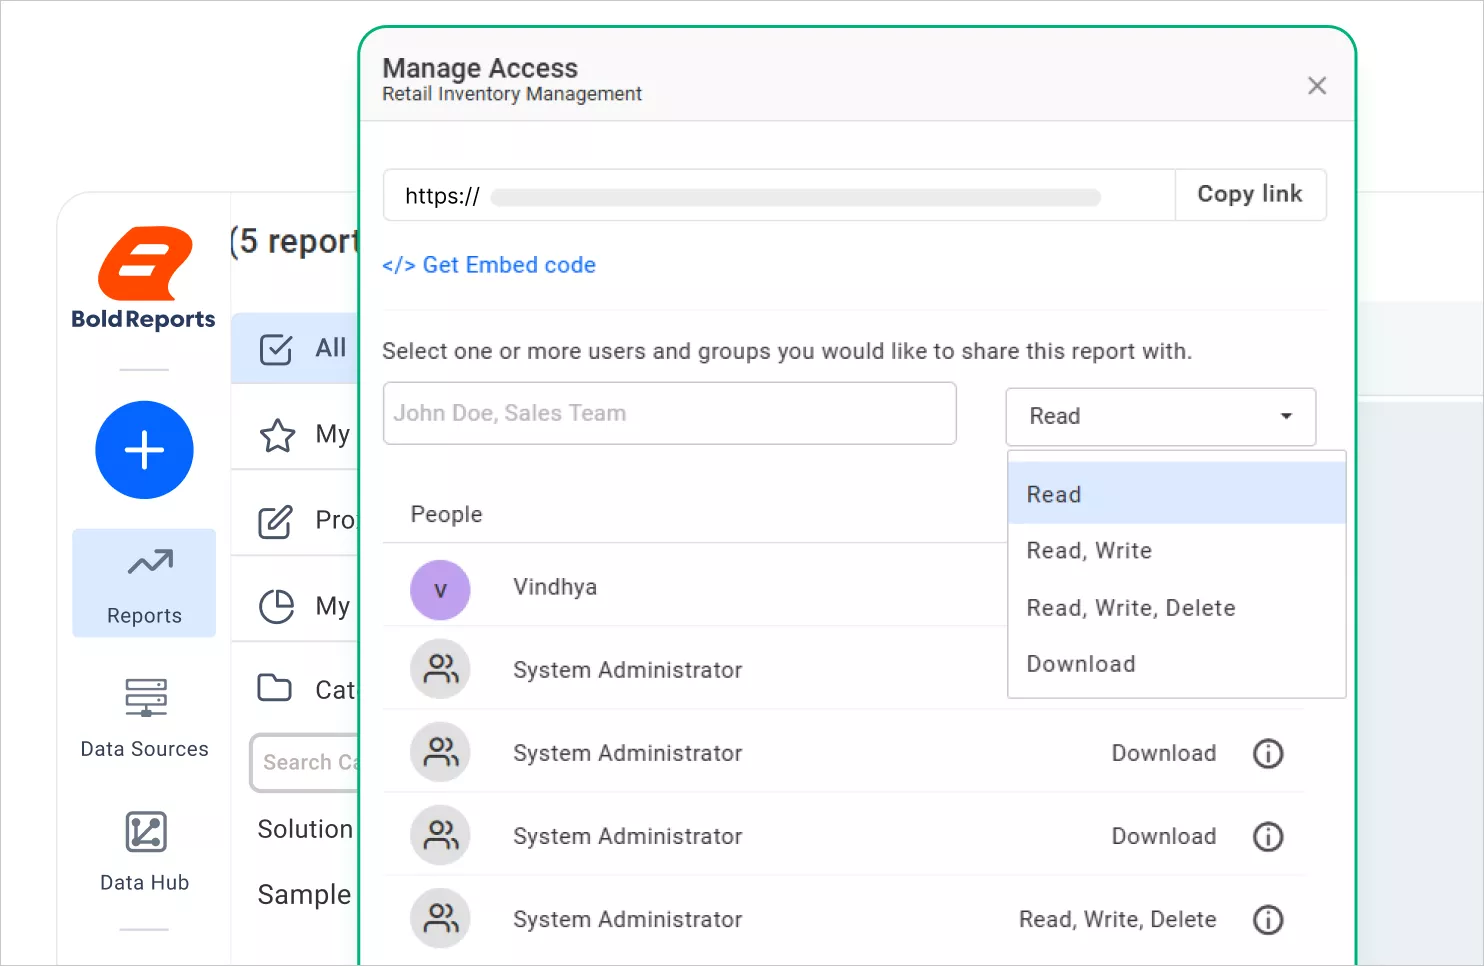Click the star icon next to My reports
The height and width of the screenshot is (966, 1484).
[276, 435]
